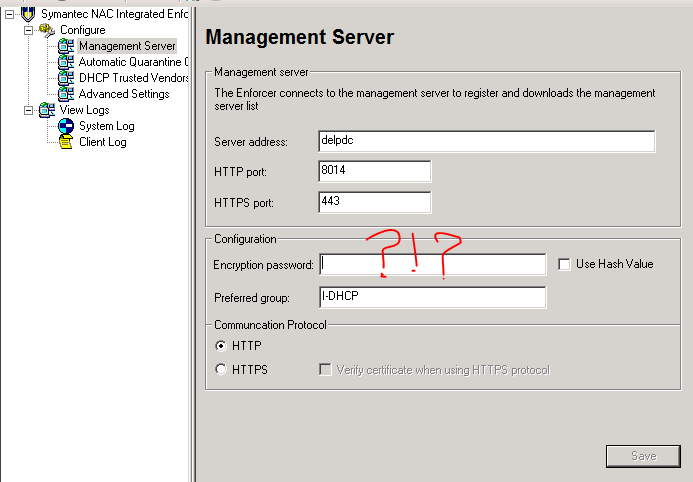The image size is (693, 482).
Task: Enable the Use Hash Value checkbox
Action: tap(564, 264)
